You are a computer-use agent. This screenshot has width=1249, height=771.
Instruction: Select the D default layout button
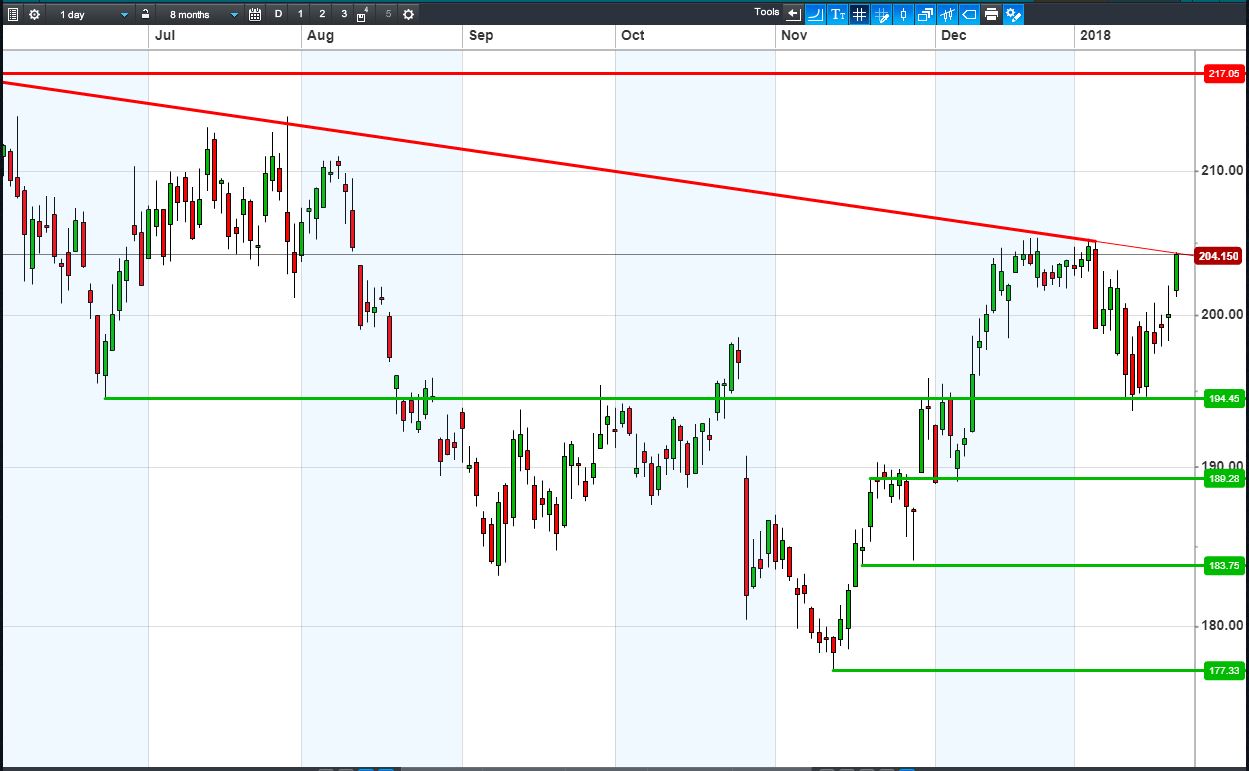point(279,14)
